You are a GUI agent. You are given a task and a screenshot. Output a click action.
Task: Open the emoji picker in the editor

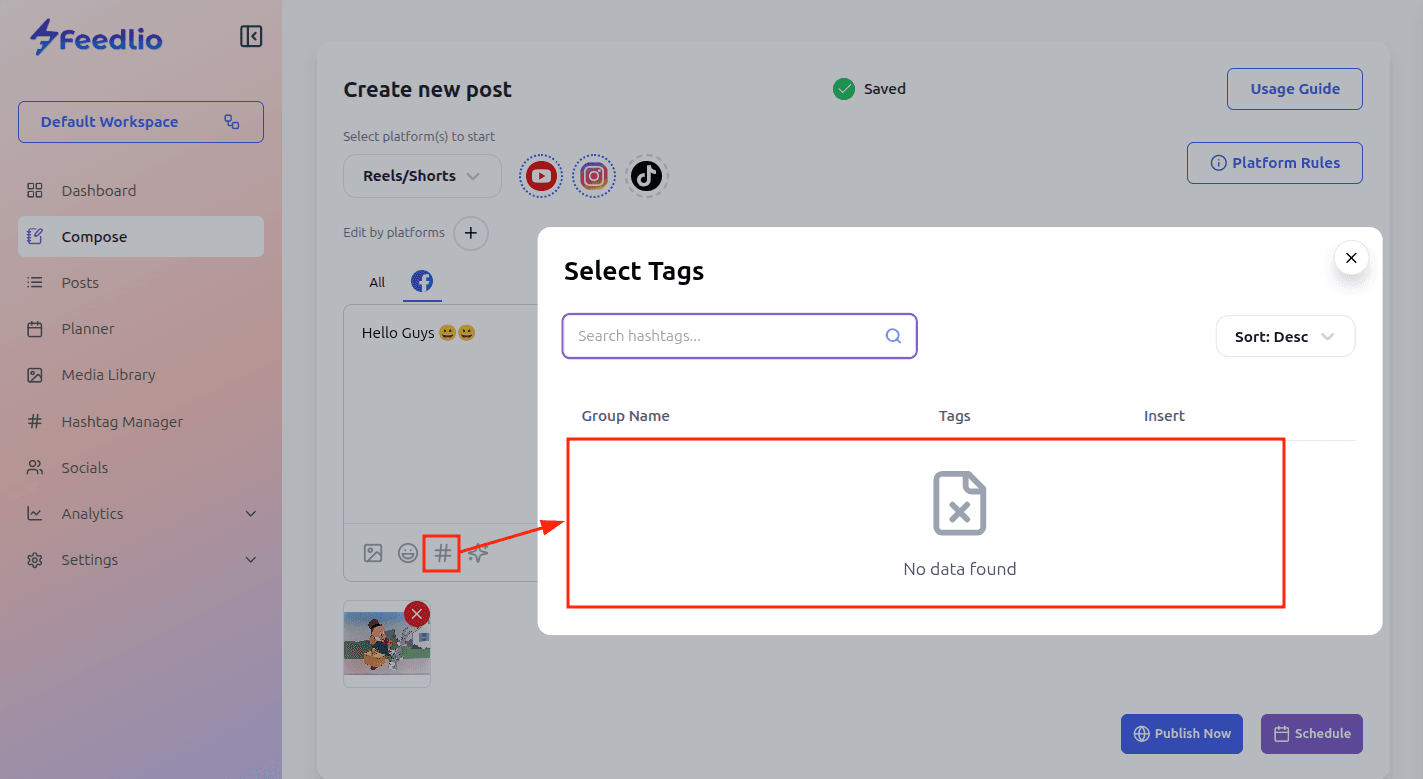click(408, 553)
